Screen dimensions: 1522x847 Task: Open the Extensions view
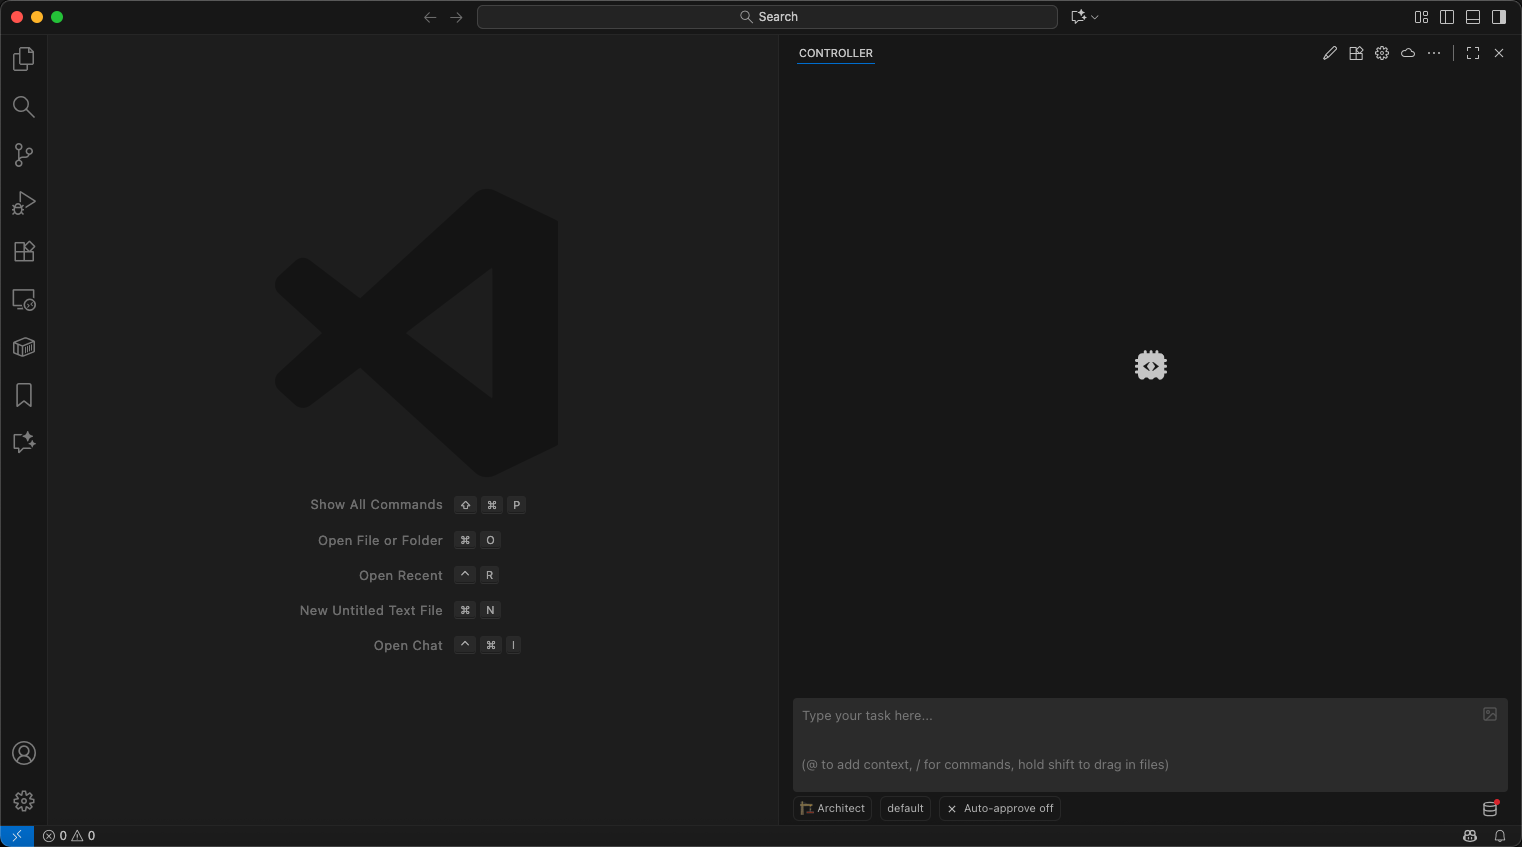tap(24, 251)
